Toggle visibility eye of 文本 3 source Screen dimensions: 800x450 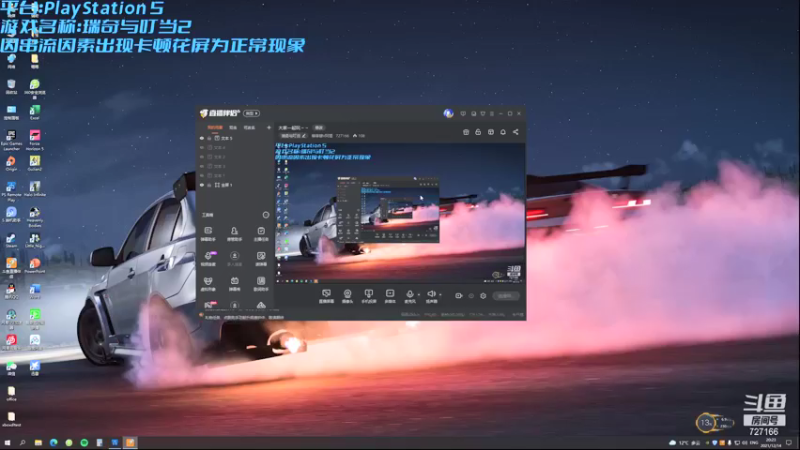[x=202, y=166]
